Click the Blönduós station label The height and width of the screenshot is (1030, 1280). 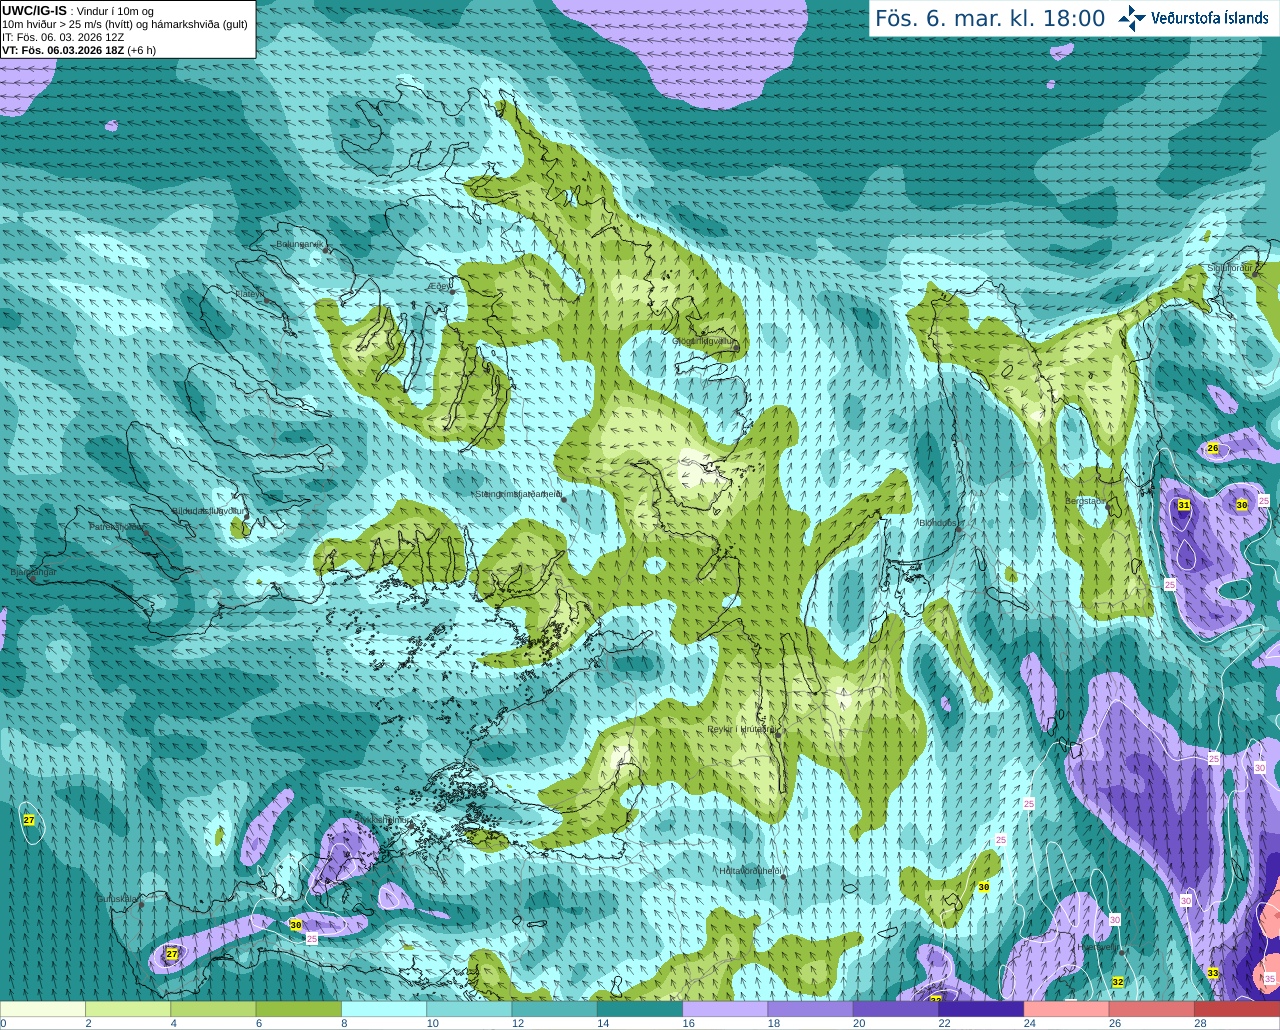[937, 522]
